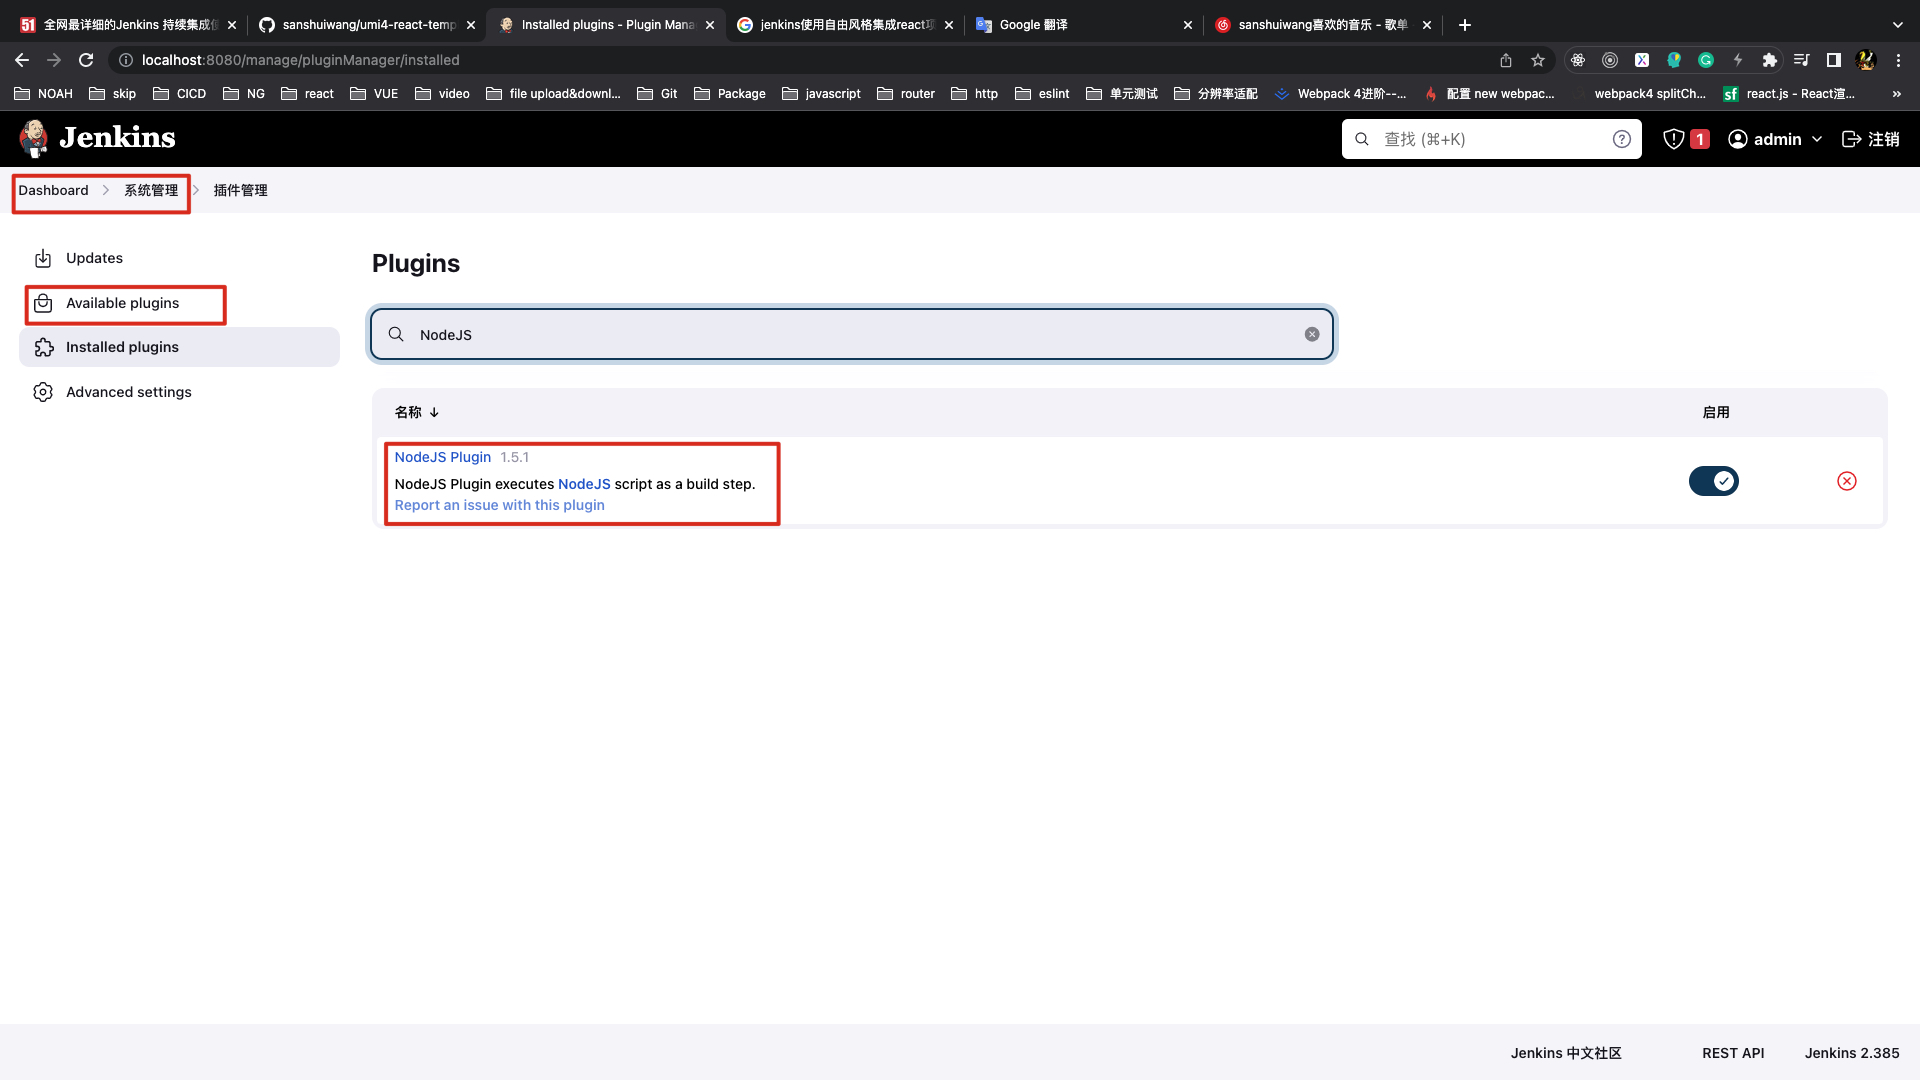Screen dimensions: 1920x1080
Task: Click the share page icon
Action: tap(1506, 60)
